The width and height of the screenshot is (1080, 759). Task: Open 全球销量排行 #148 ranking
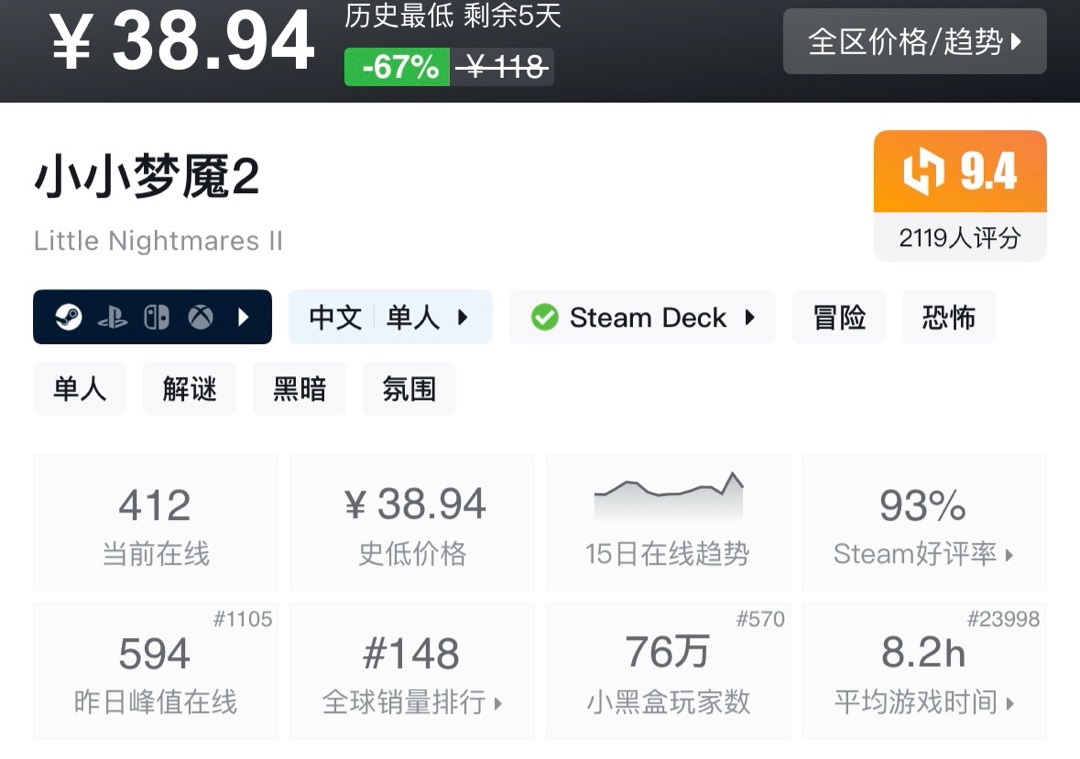[412, 672]
